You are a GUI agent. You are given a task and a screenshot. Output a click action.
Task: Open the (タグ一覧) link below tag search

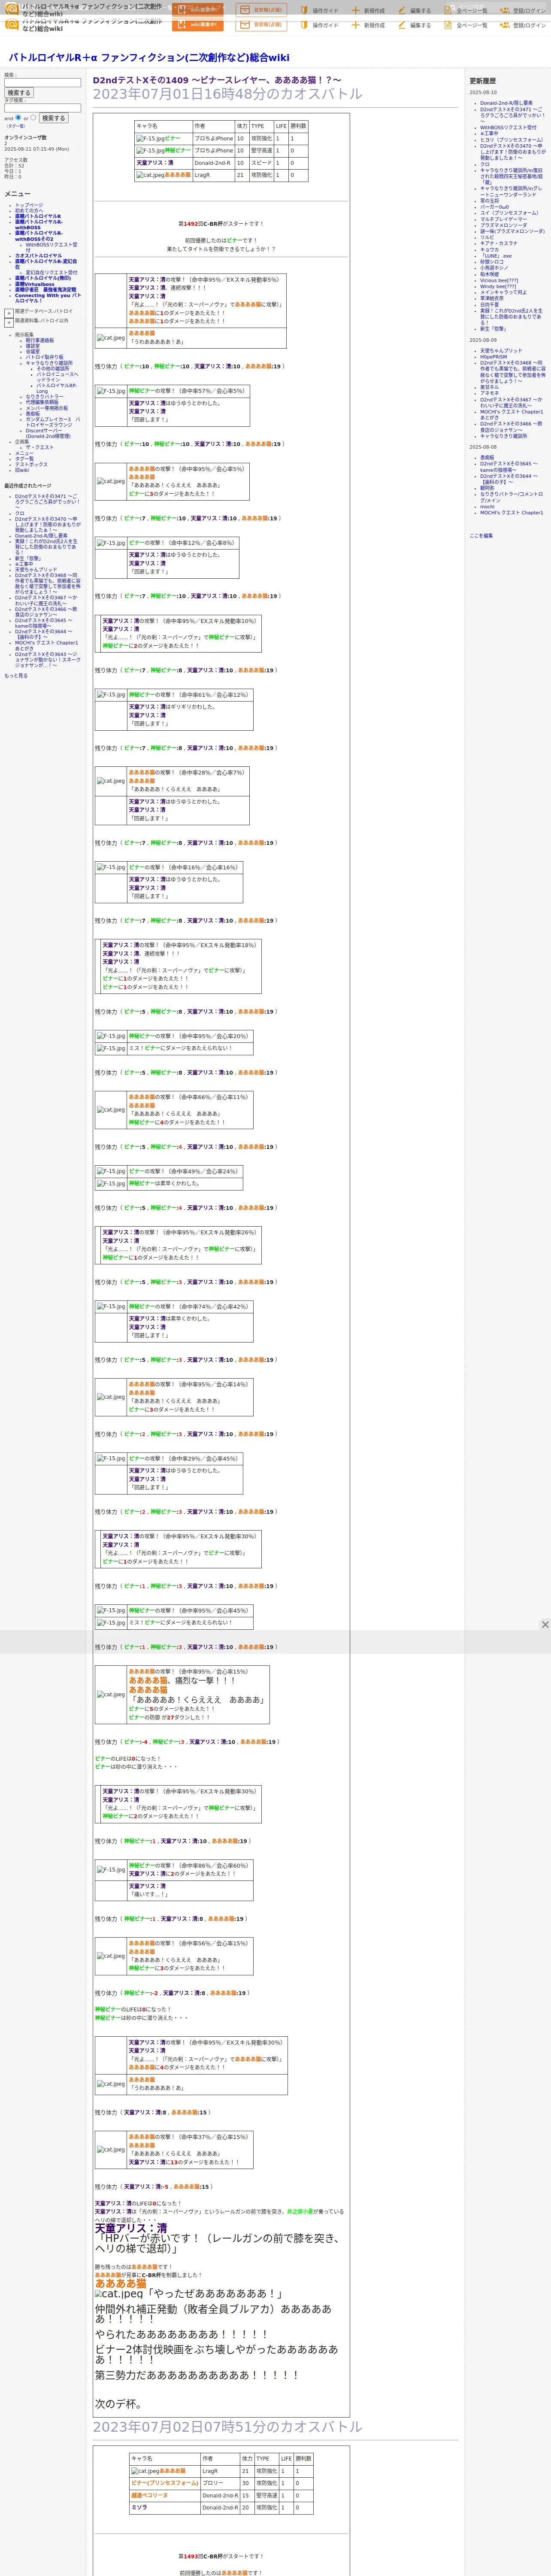16,126
